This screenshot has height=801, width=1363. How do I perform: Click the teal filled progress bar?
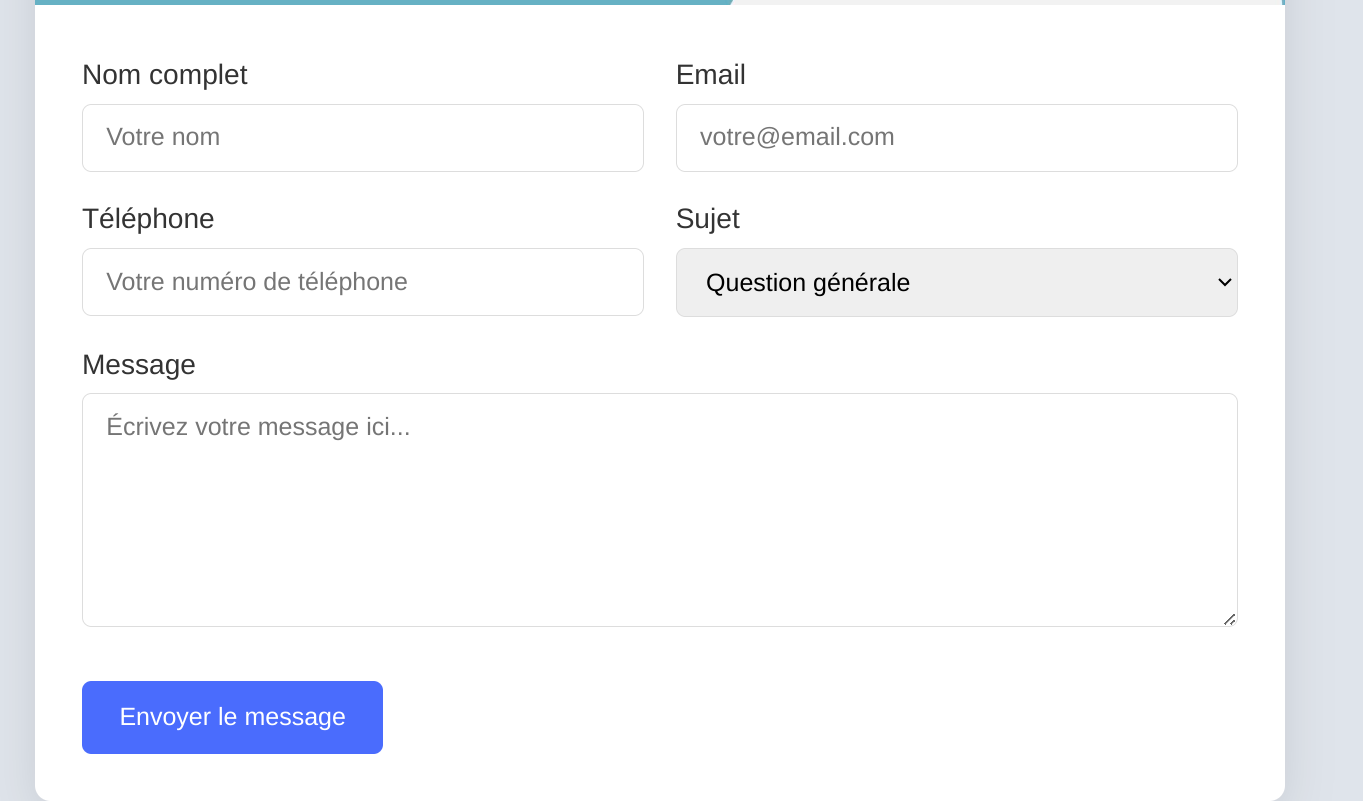tap(383, 2)
